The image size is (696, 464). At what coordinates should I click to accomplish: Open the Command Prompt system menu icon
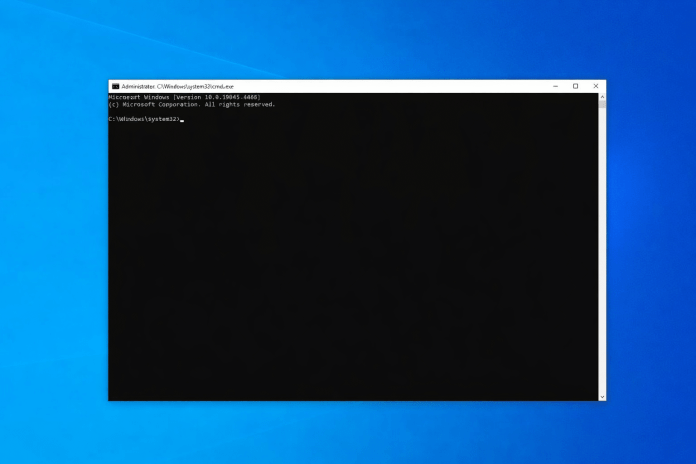click(115, 86)
